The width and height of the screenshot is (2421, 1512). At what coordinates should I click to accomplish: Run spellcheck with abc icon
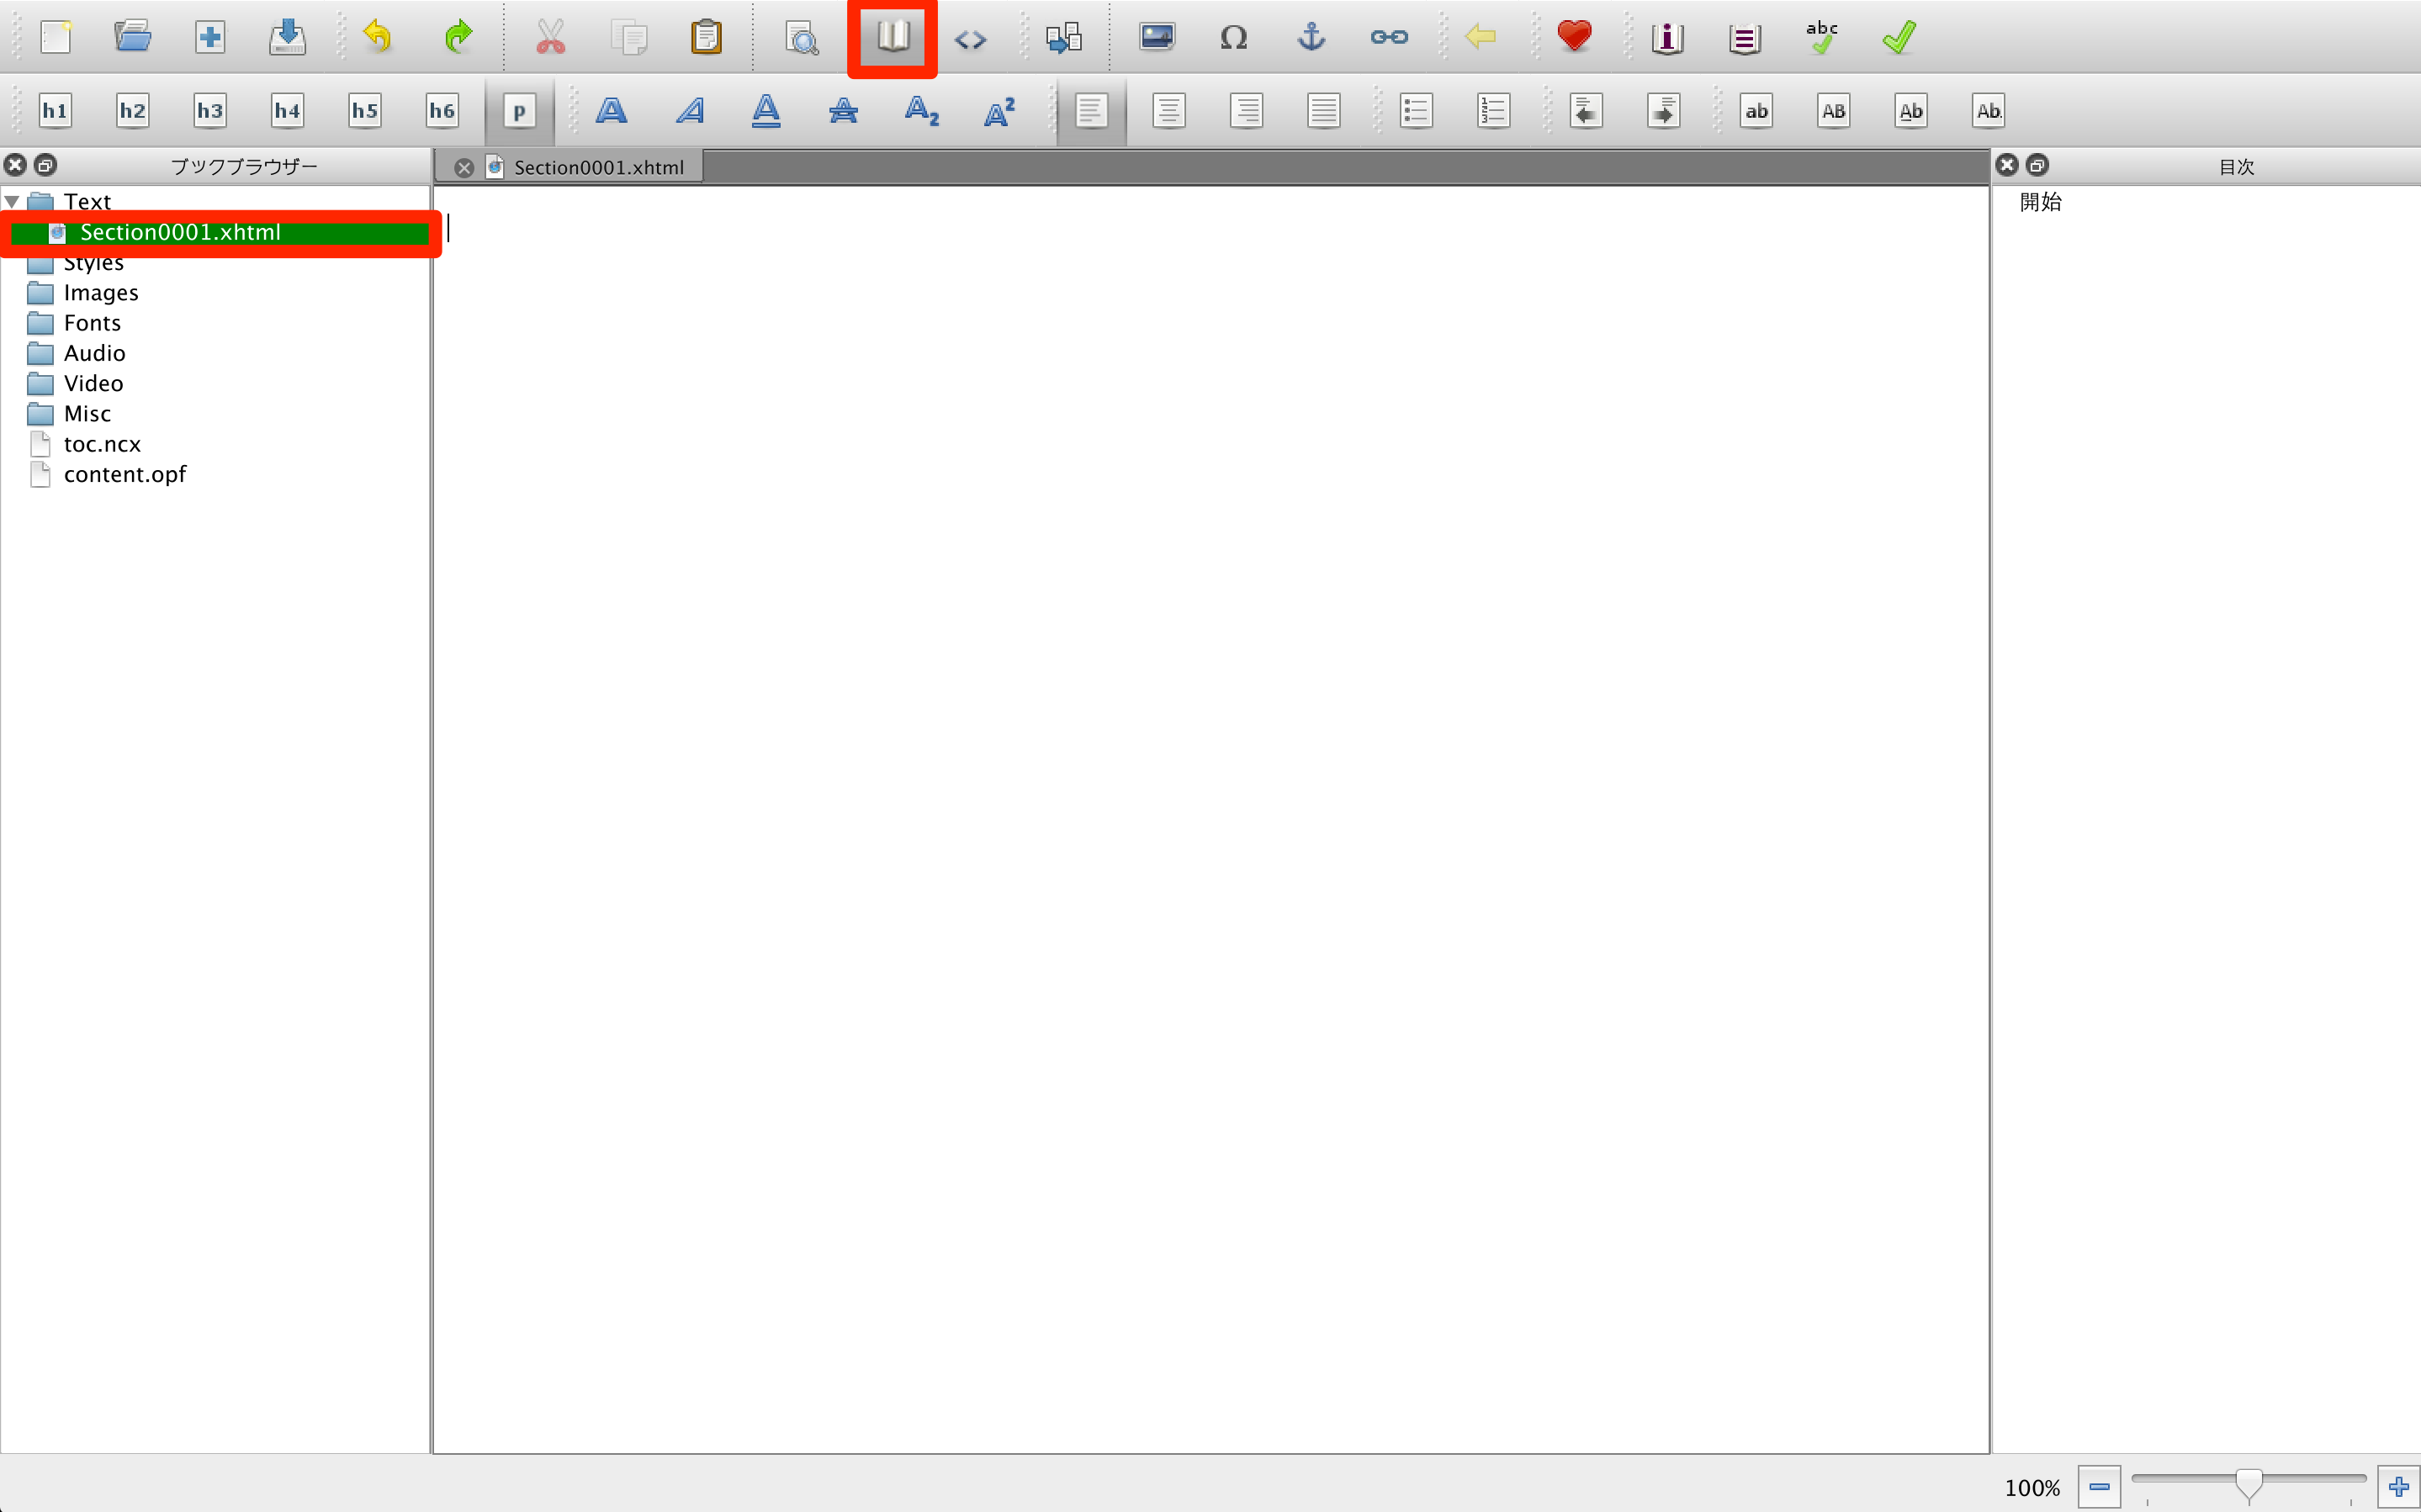click(x=1821, y=37)
